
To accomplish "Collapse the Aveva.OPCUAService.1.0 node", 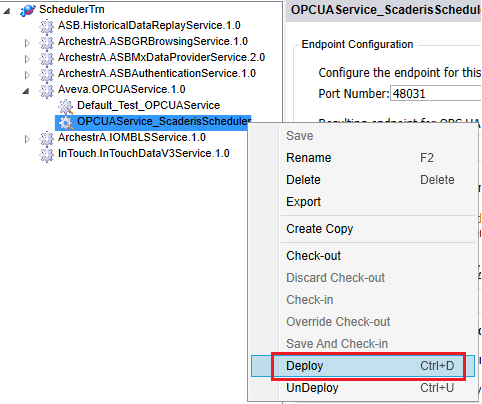I will [x=26, y=91].
